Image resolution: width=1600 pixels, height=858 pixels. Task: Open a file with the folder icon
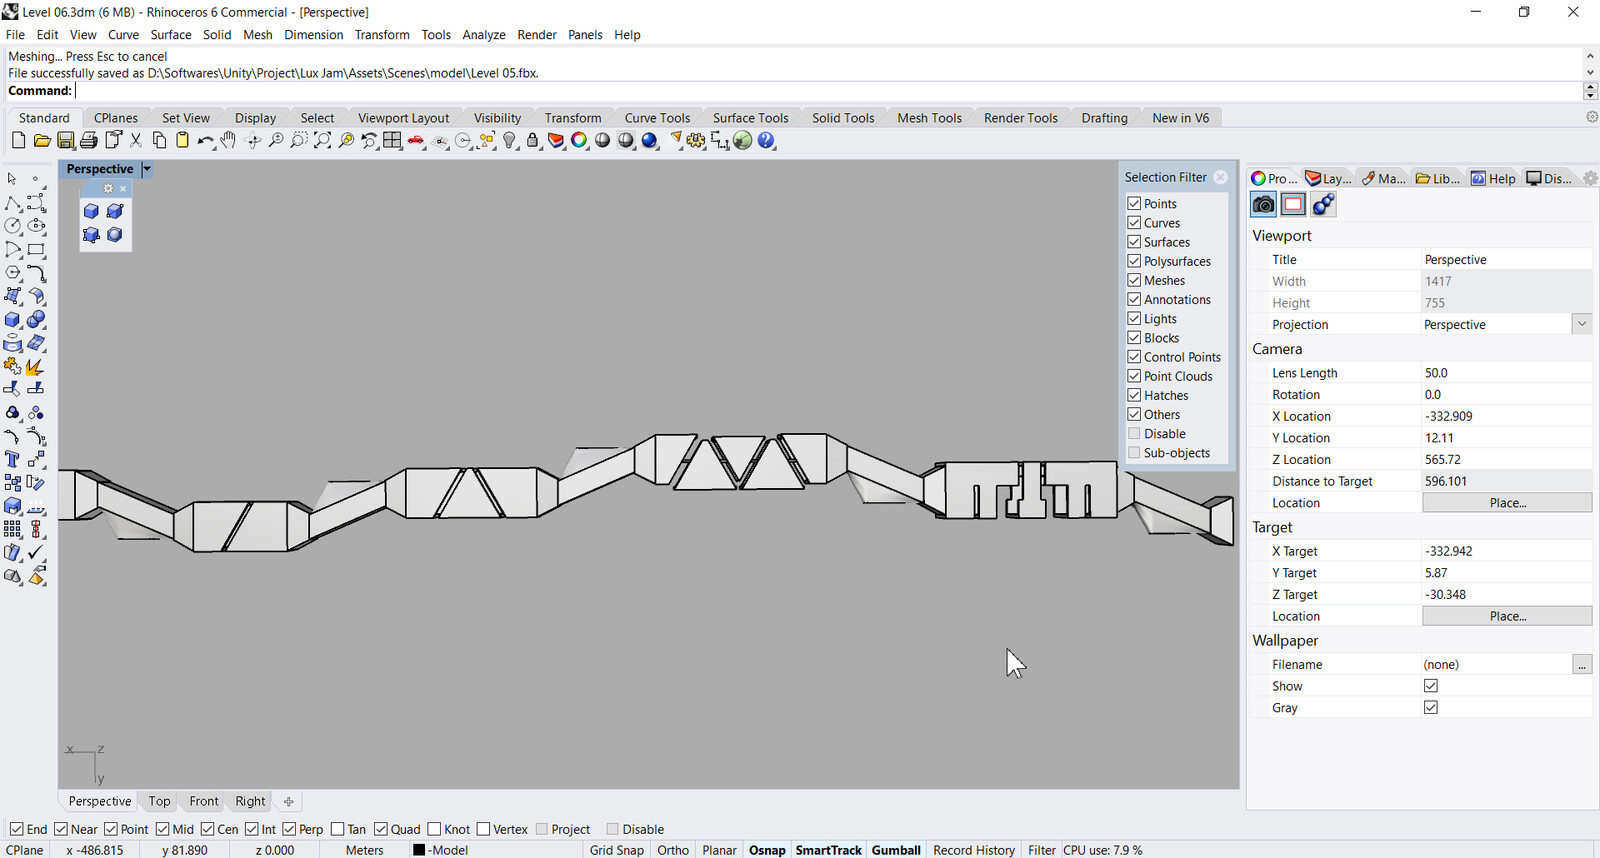pyautogui.click(x=42, y=140)
